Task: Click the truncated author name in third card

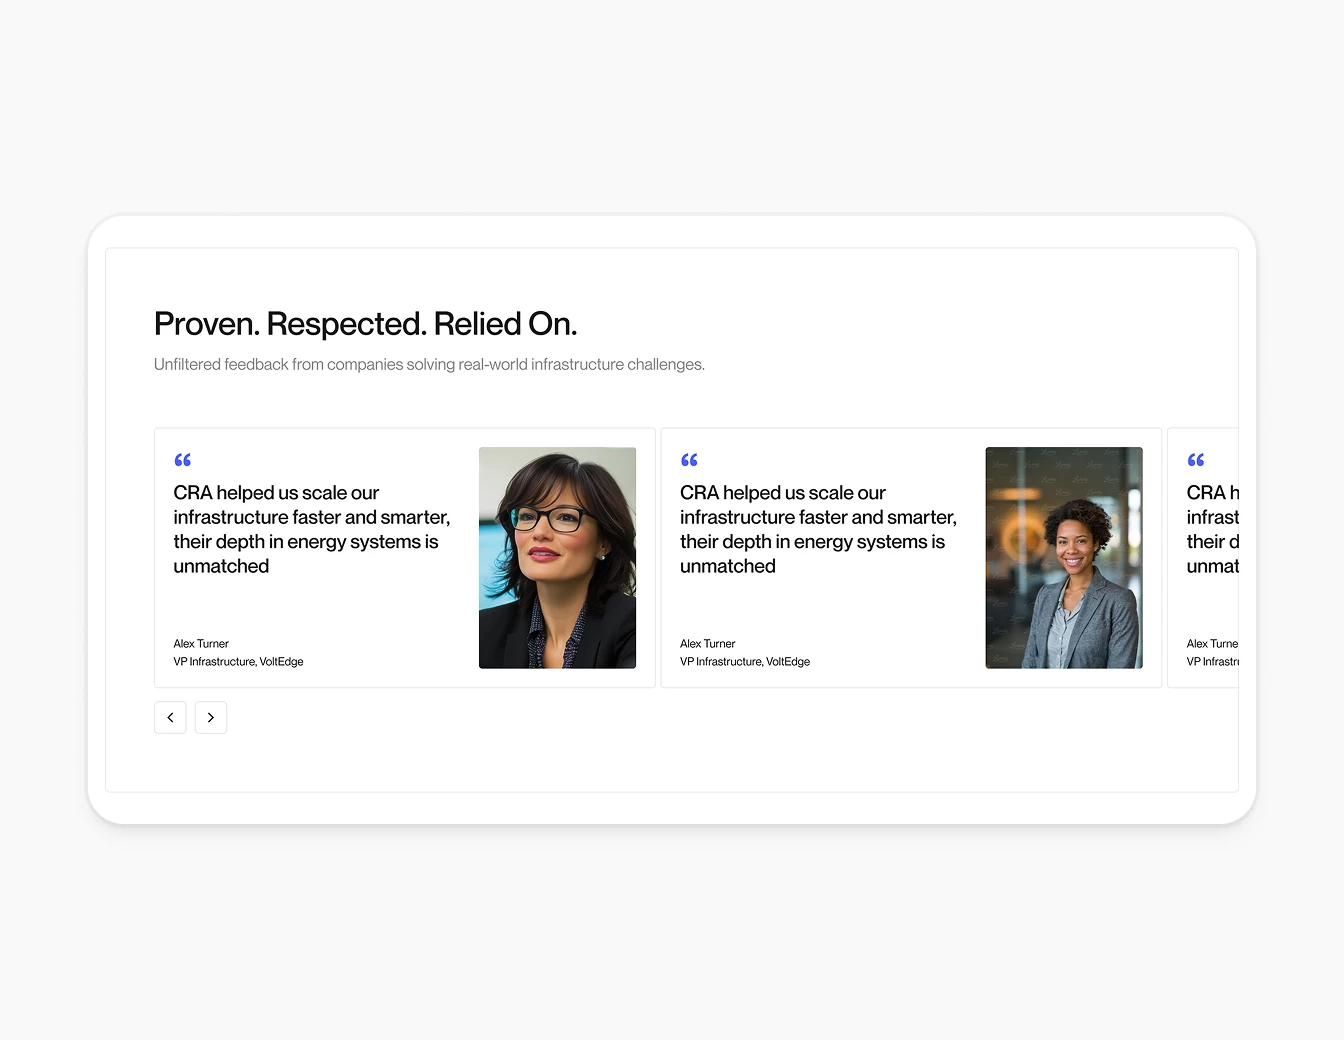Action: click(x=1212, y=644)
